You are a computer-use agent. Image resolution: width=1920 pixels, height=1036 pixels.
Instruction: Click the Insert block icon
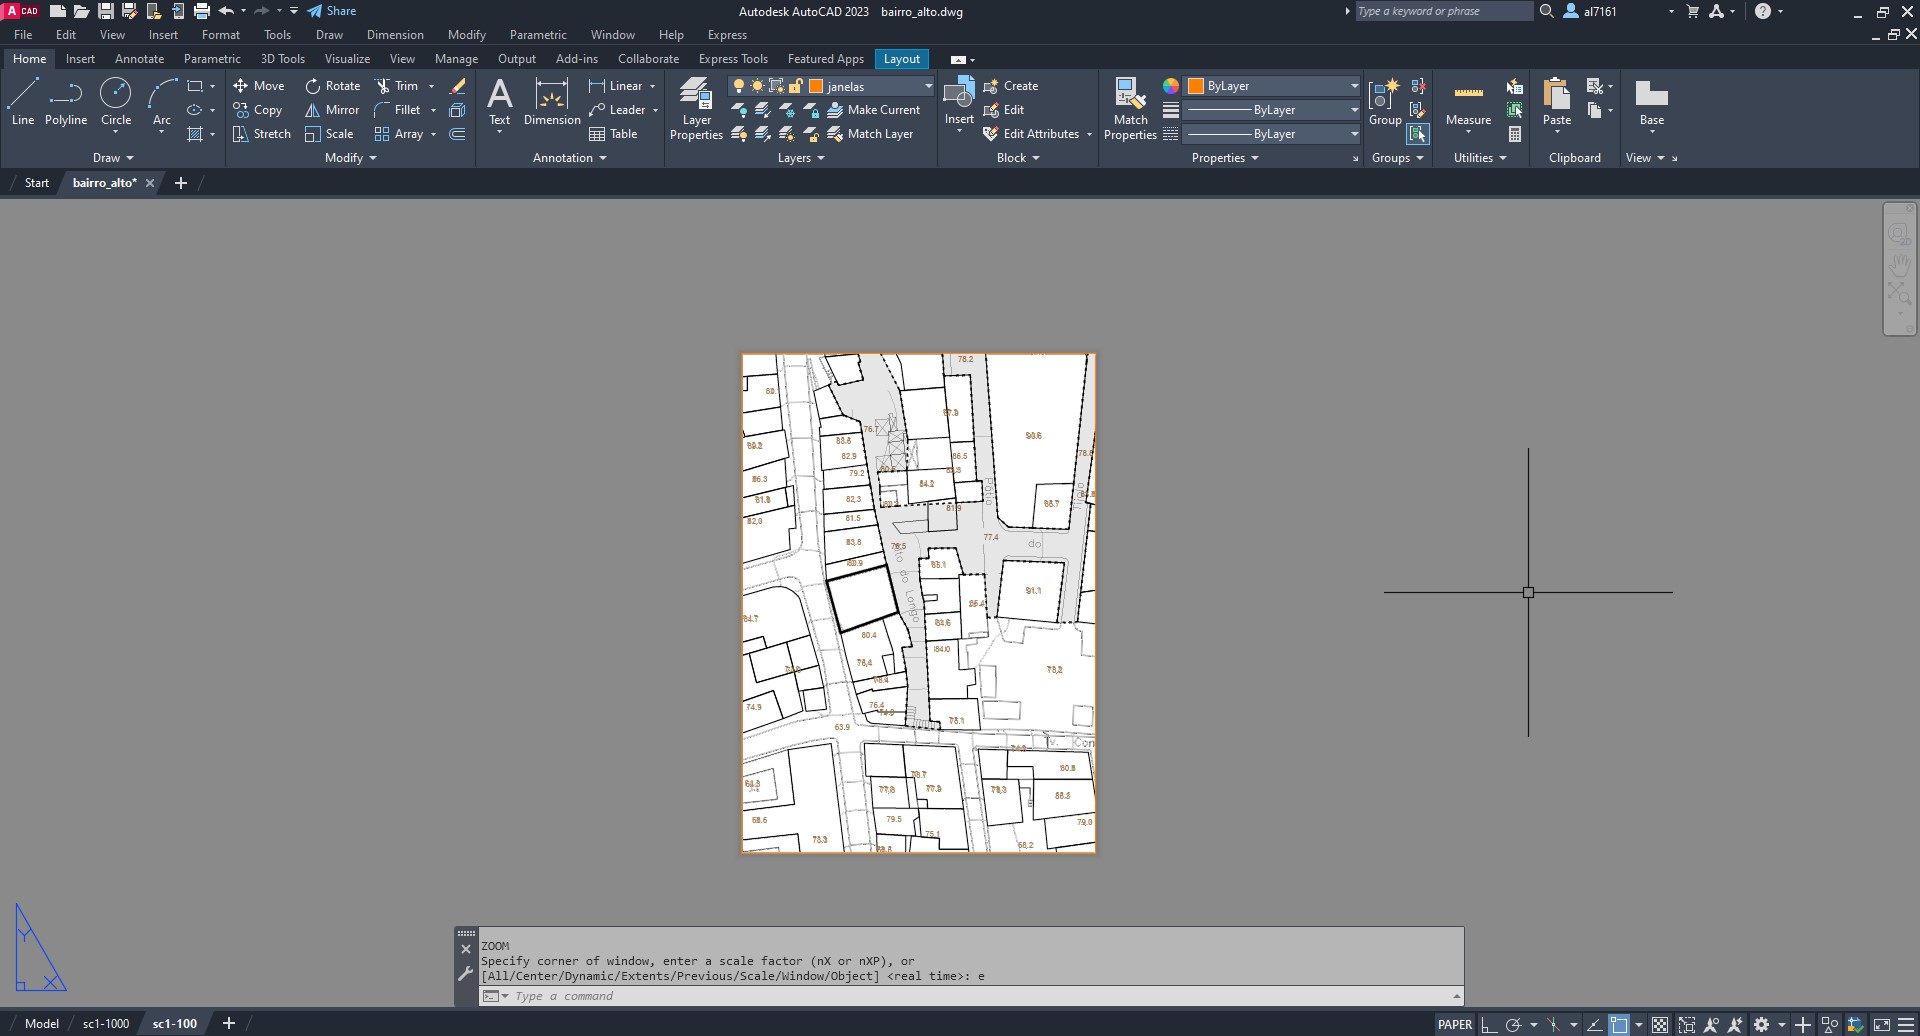(959, 95)
